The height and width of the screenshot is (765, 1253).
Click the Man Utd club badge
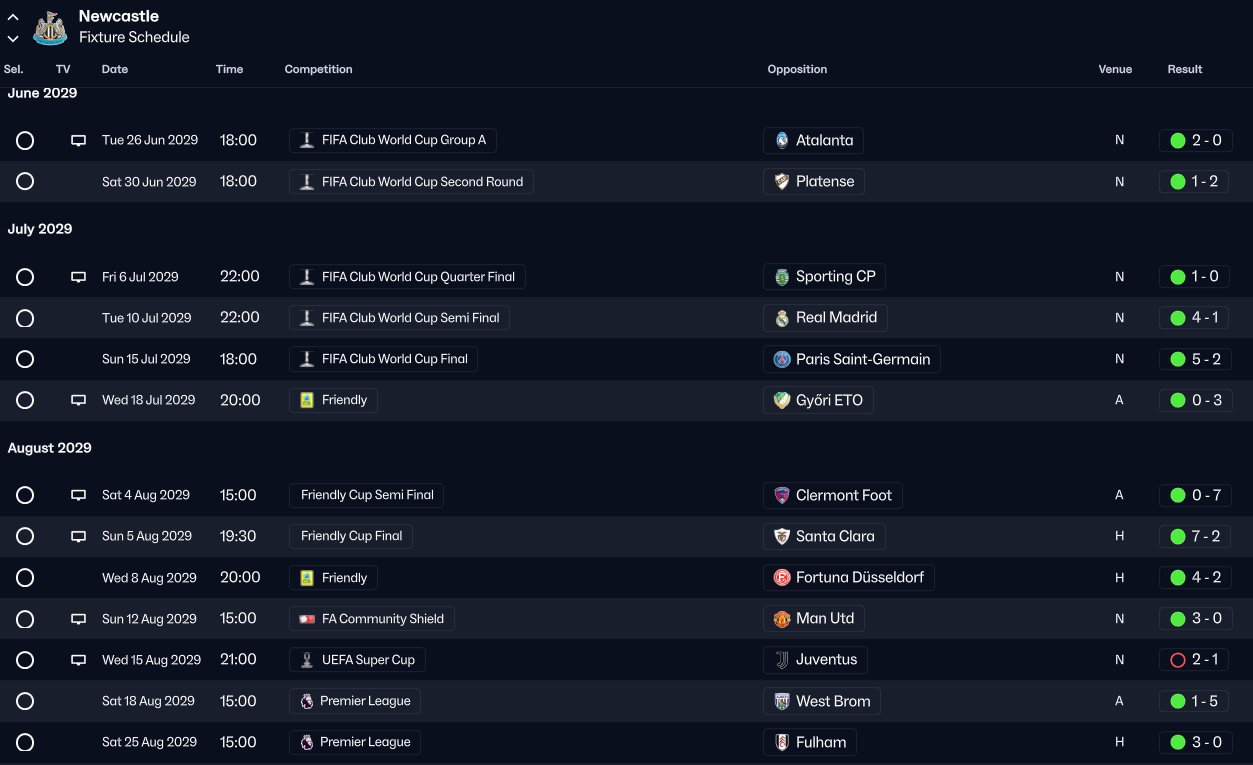(782, 619)
